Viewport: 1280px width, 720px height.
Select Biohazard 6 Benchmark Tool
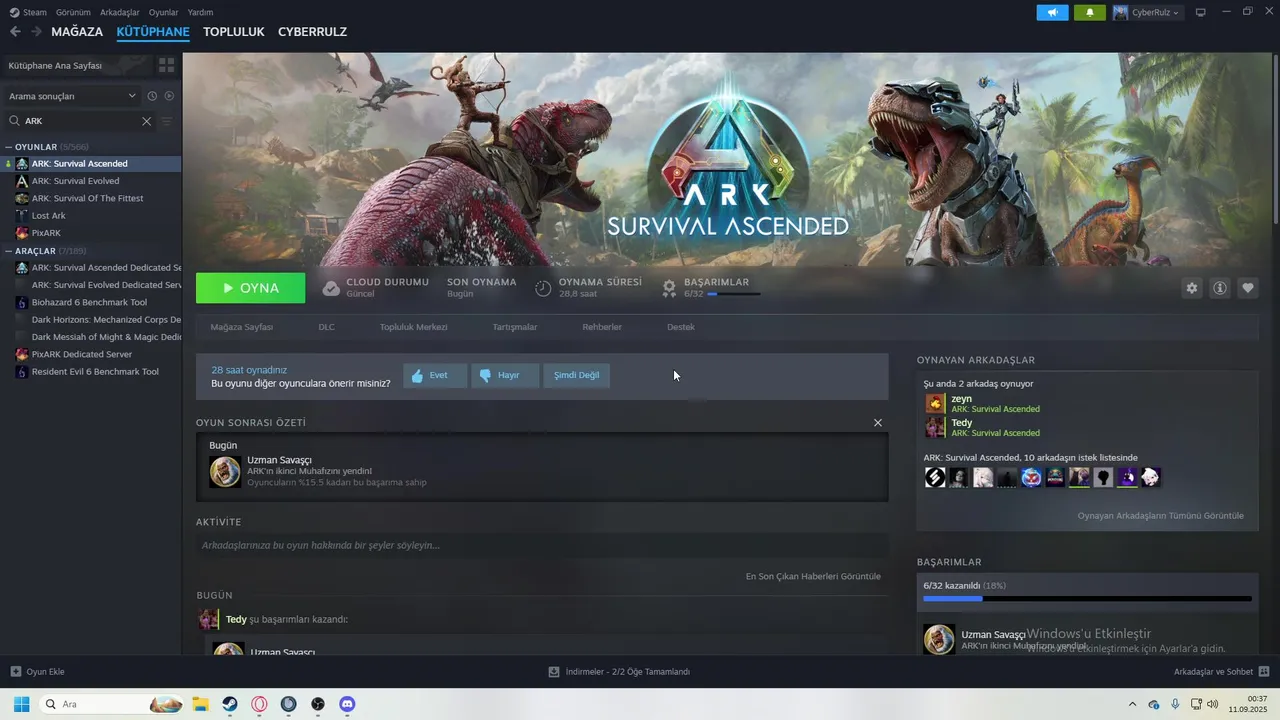pos(91,302)
